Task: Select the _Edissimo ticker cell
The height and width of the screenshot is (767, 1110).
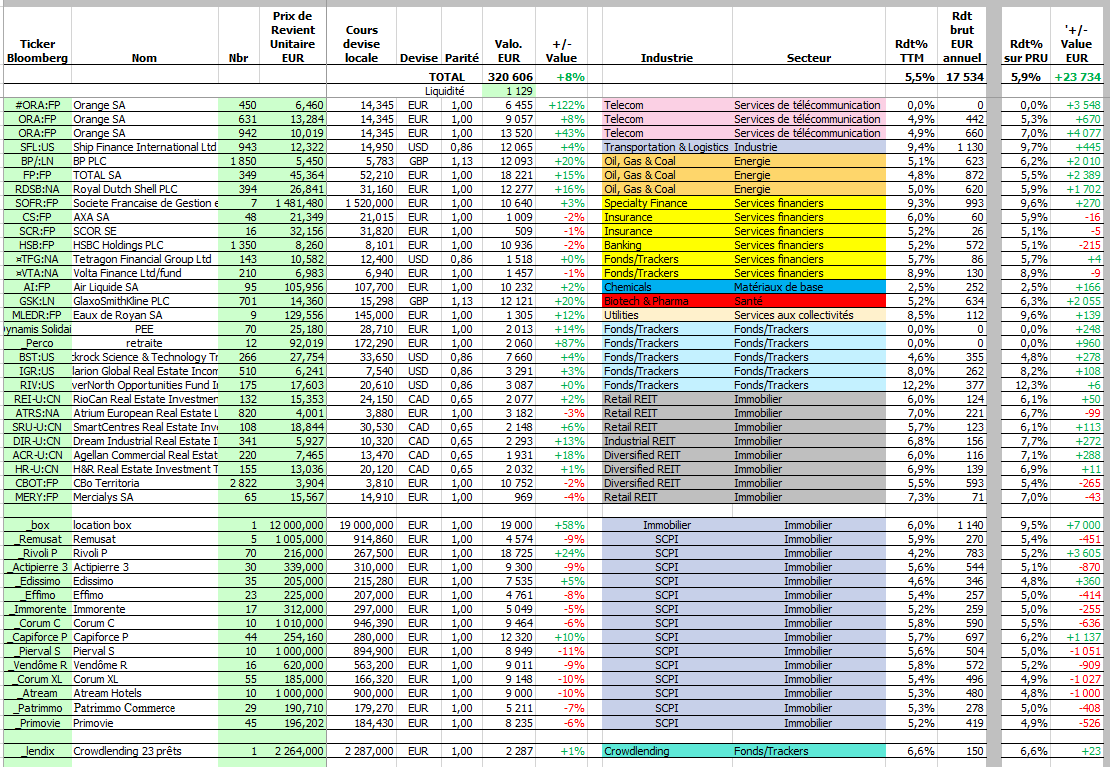Action: point(38,581)
